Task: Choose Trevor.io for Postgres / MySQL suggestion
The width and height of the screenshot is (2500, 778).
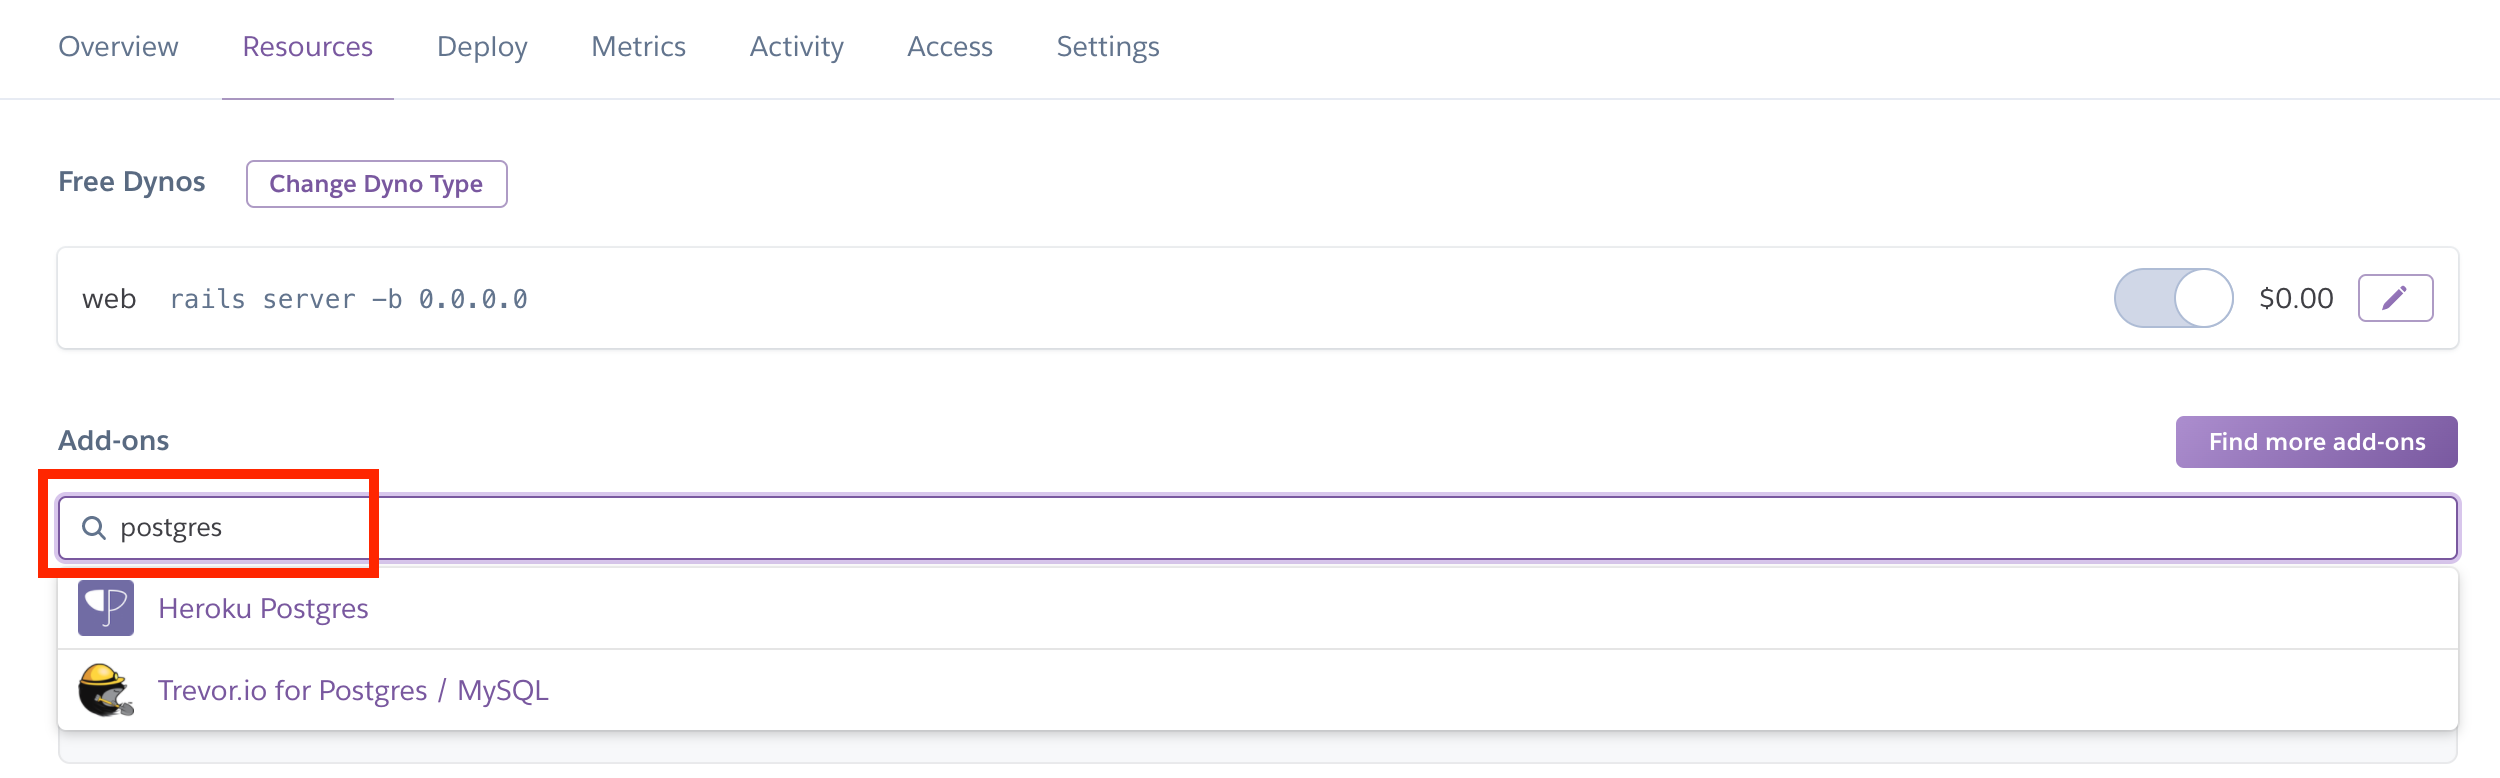Action: tap(353, 690)
